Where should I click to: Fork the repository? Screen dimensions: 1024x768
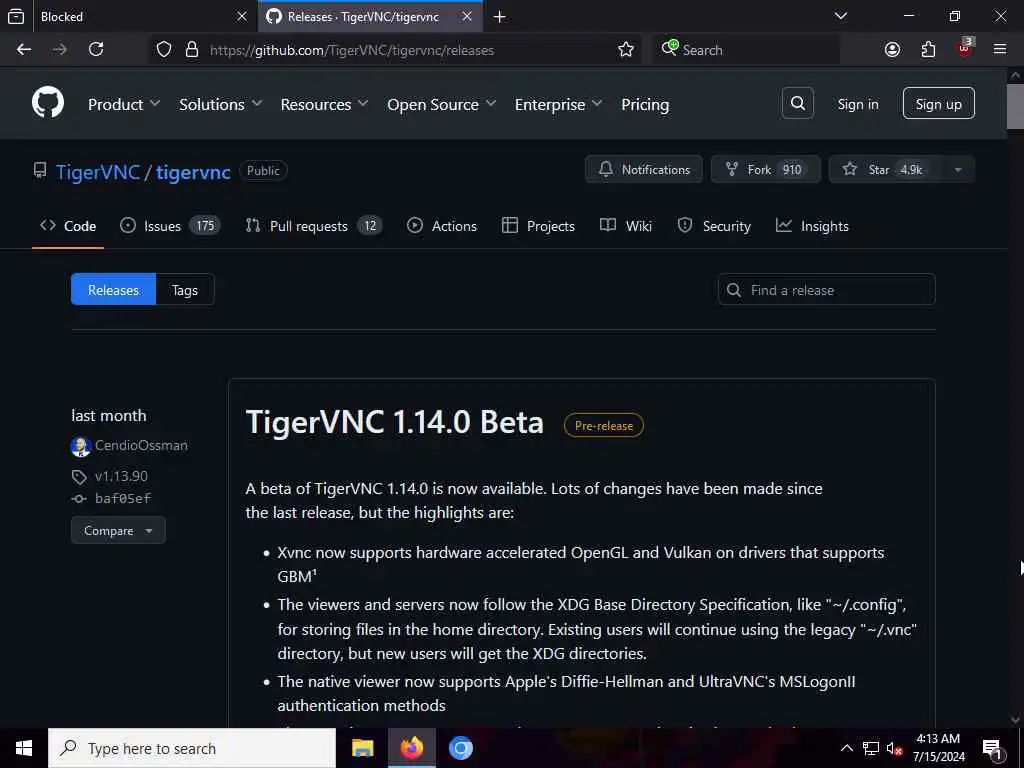click(765, 170)
